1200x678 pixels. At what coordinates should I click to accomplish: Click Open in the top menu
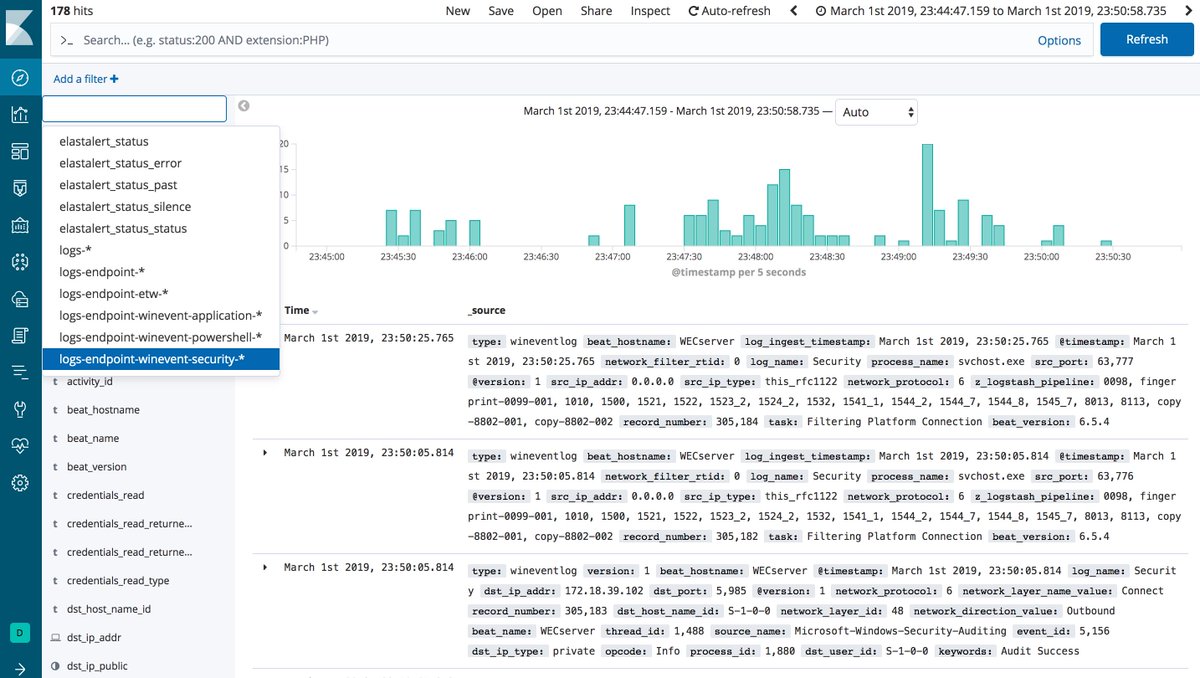point(547,11)
